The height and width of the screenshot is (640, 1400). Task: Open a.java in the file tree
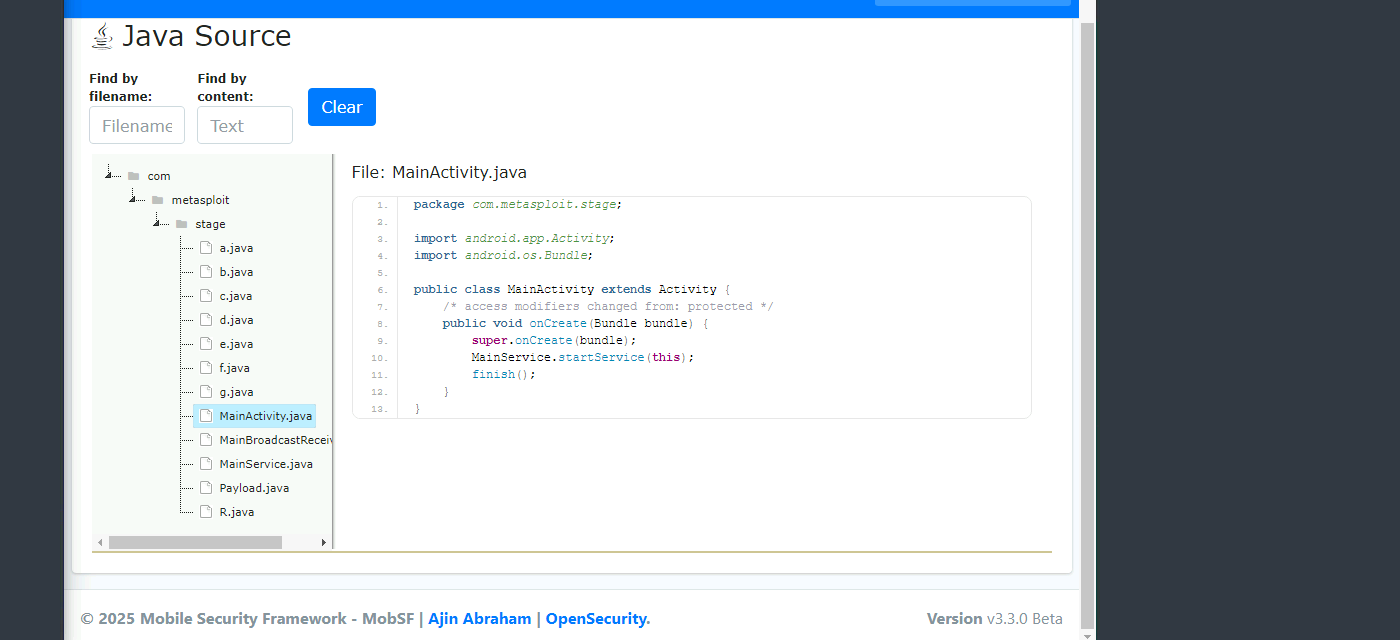click(236, 248)
